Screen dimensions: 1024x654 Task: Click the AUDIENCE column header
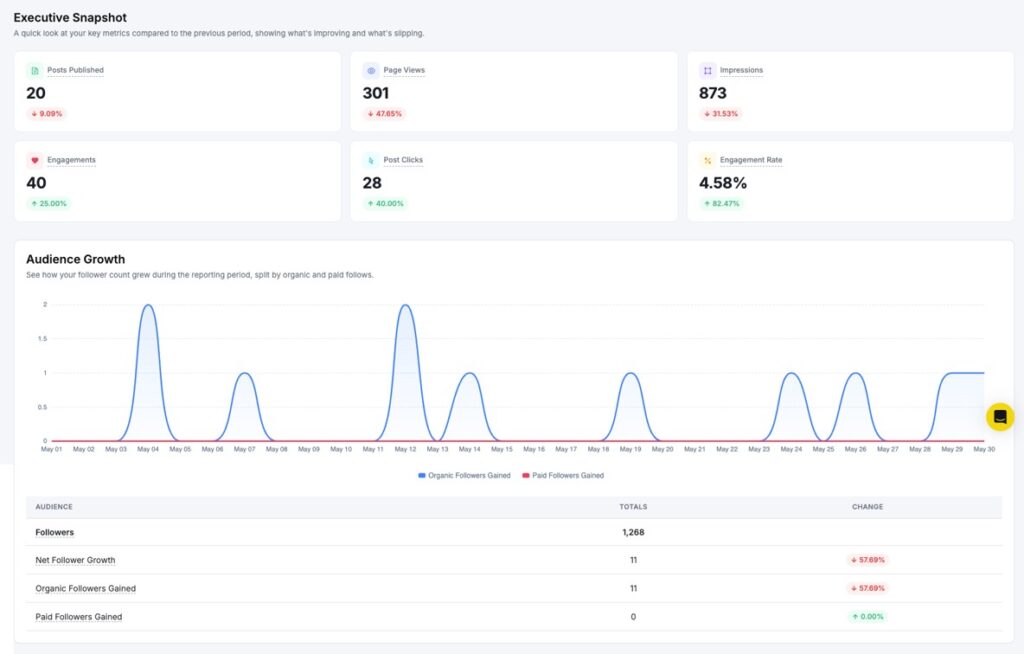(54, 507)
